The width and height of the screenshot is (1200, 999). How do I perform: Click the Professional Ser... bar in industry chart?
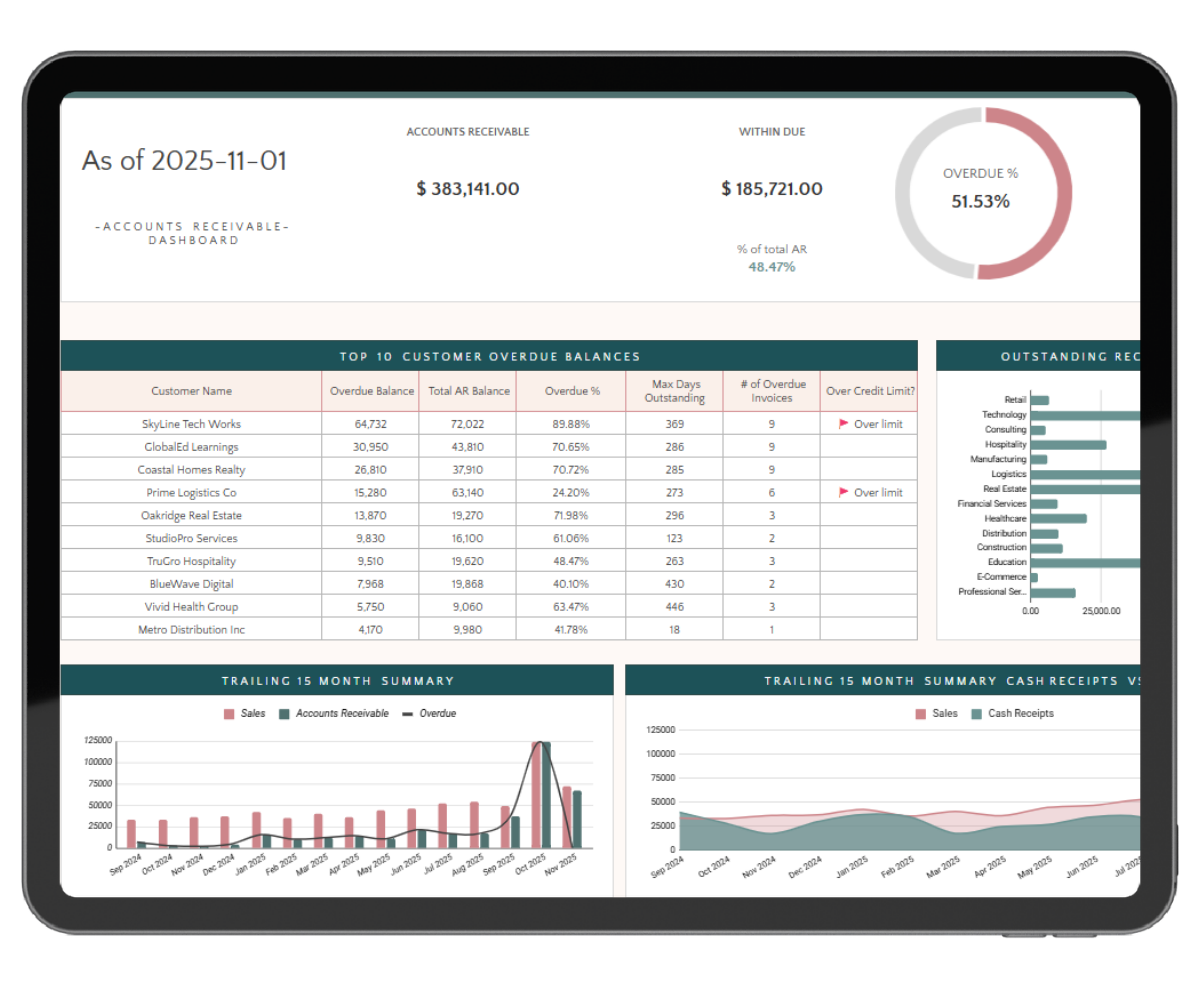[x=1053, y=592]
